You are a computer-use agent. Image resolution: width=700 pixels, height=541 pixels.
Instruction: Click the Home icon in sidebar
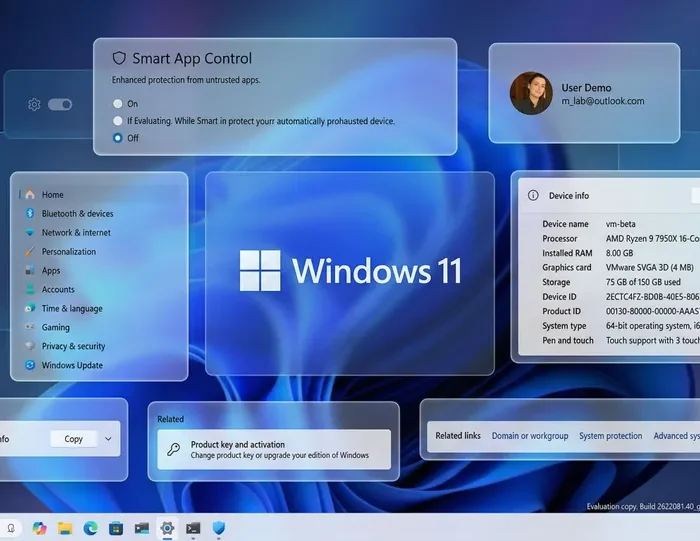(x=30, y=195)
